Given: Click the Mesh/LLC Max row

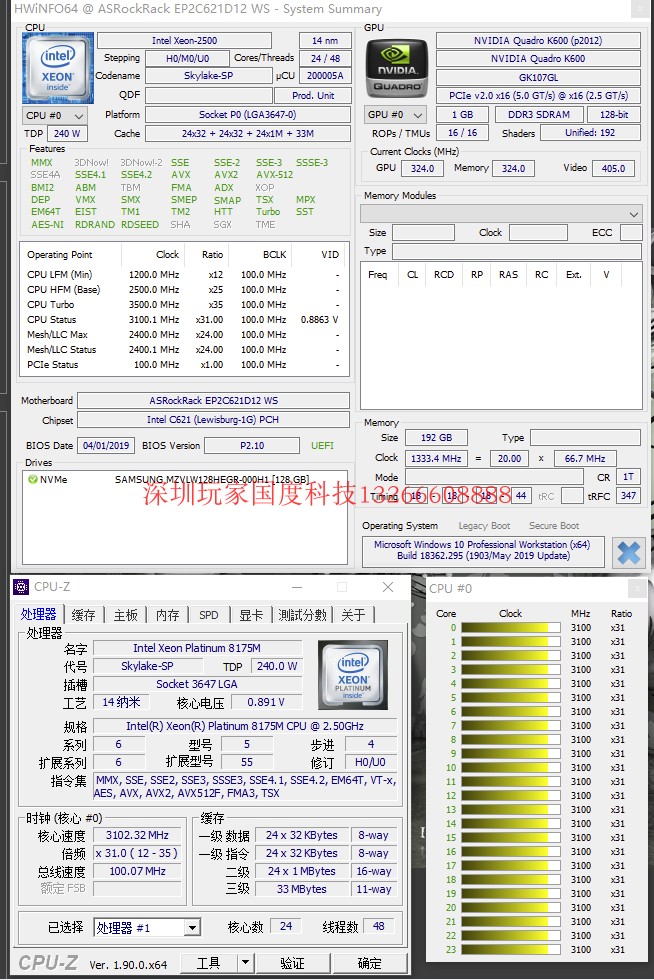Looking at the screenshot, I should [183, 334].
